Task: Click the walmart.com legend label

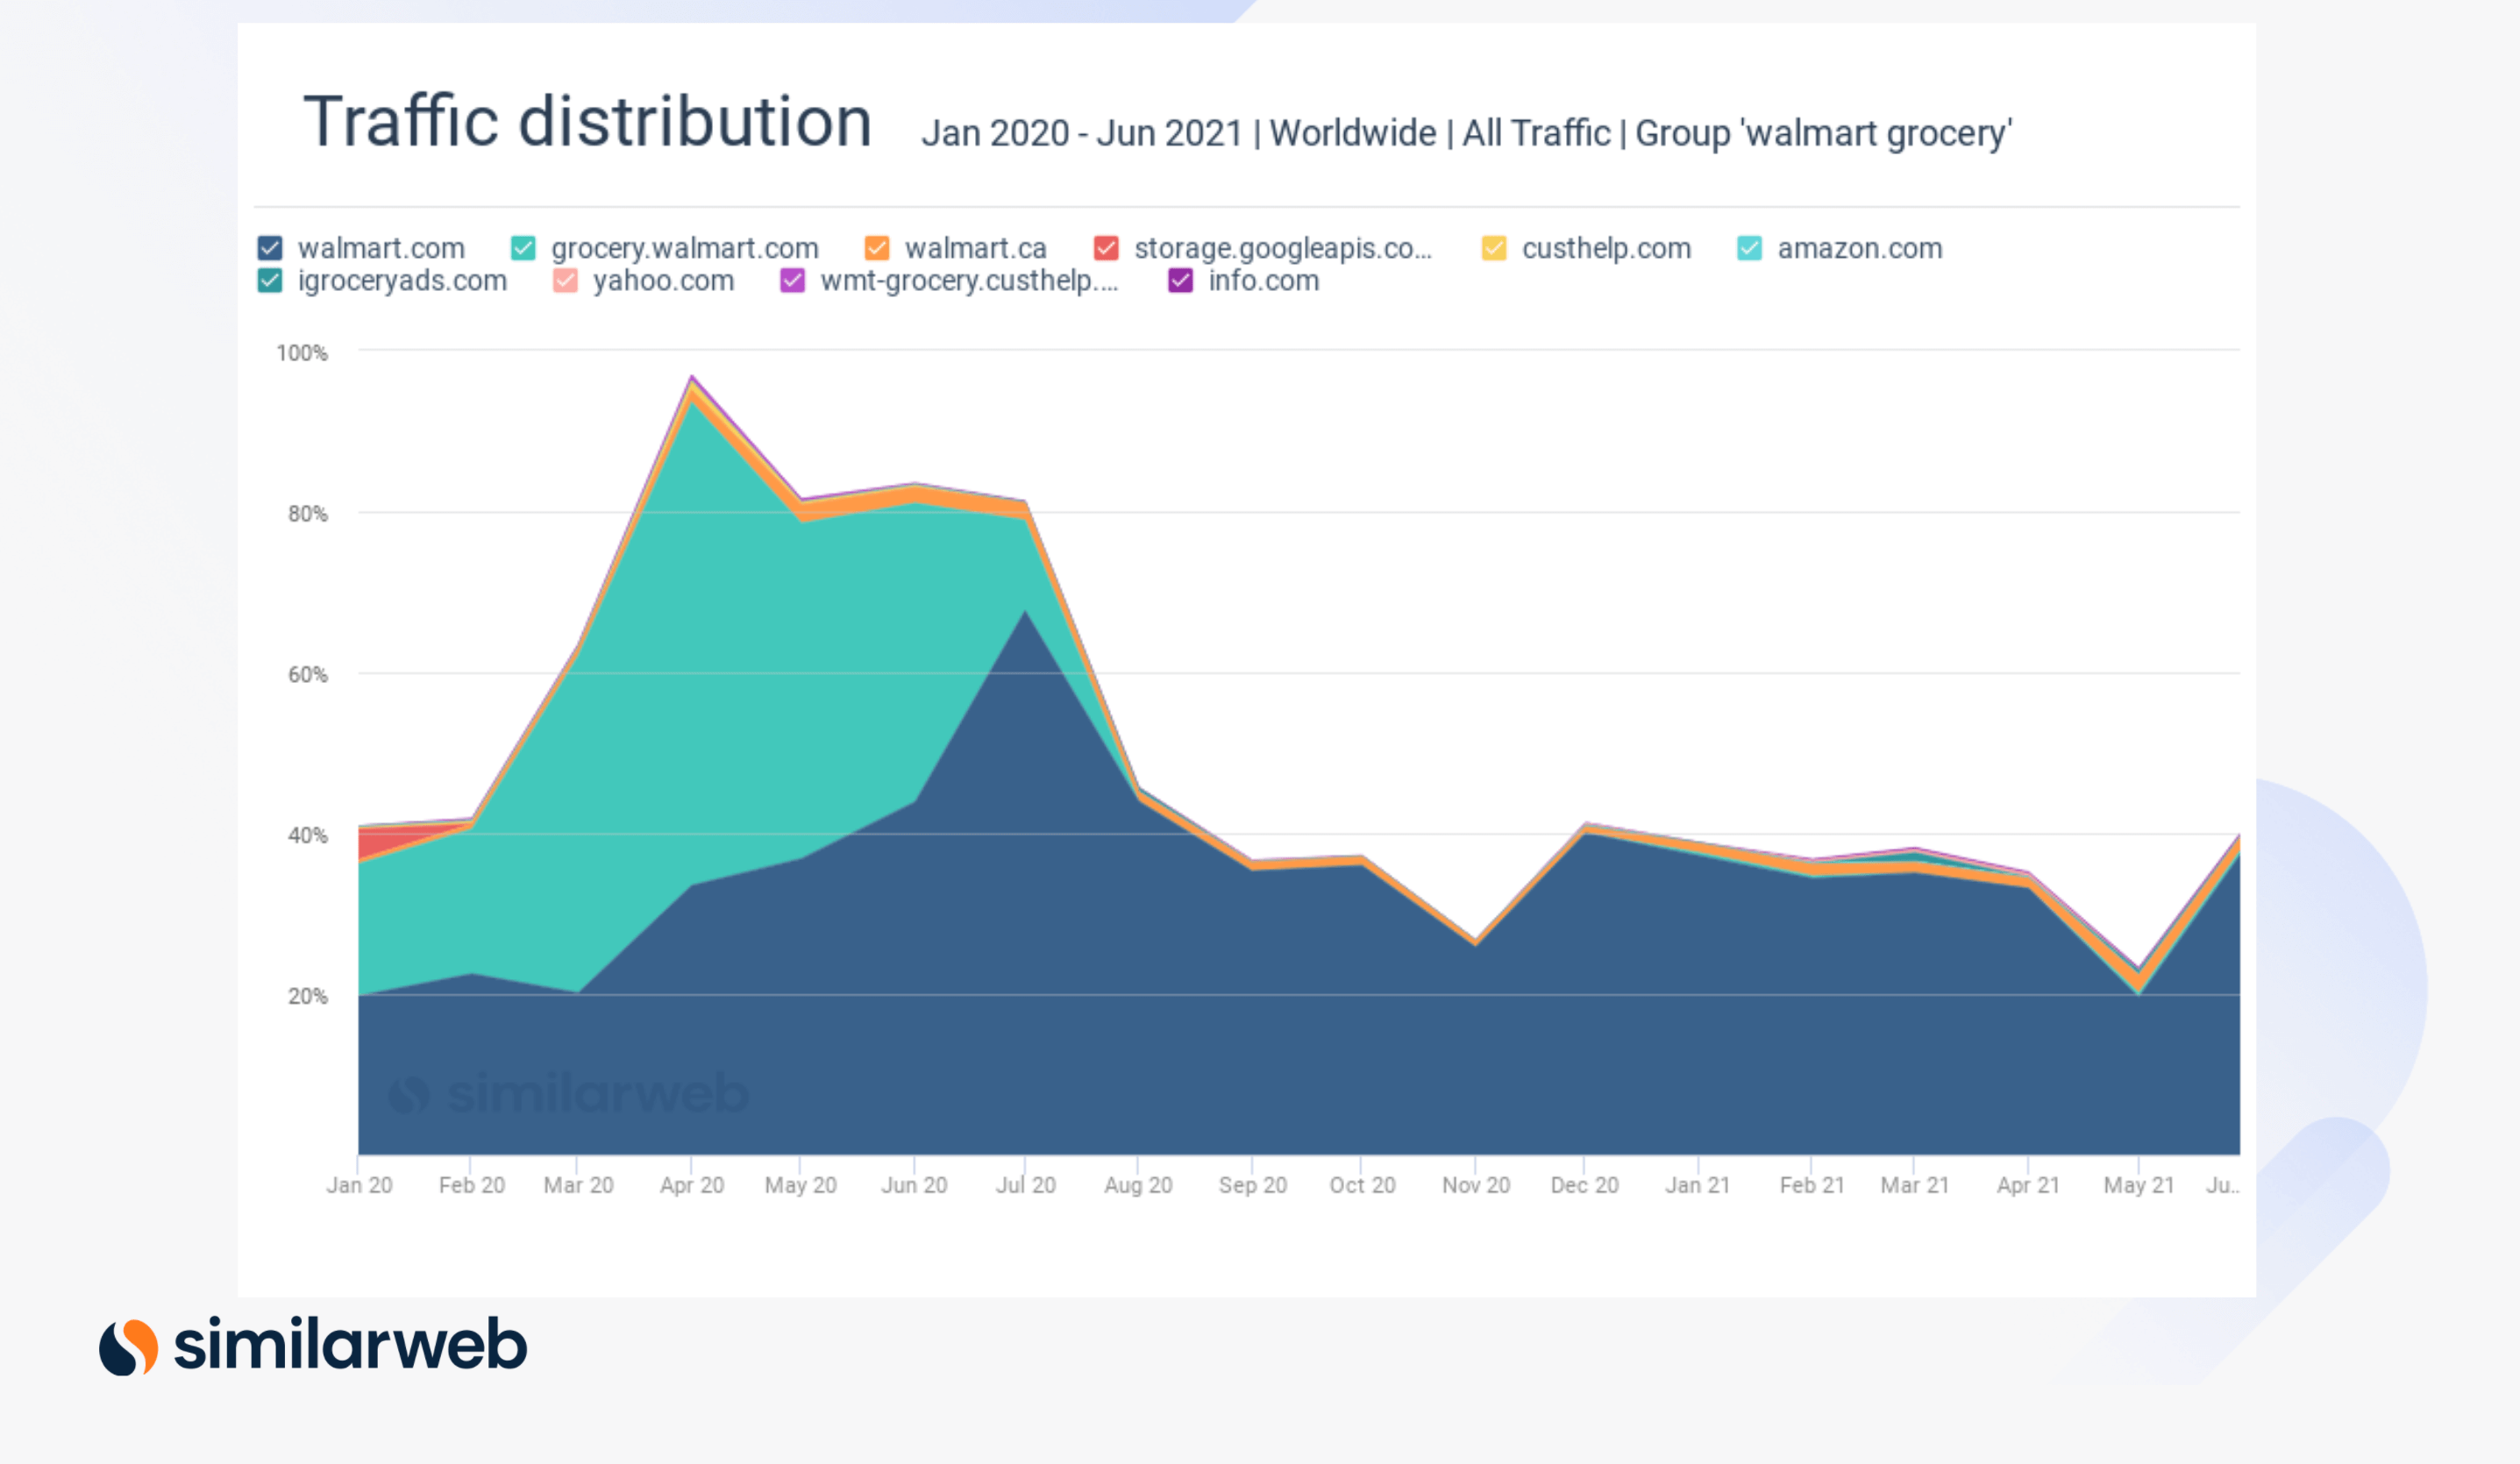Action: [381, 248]
